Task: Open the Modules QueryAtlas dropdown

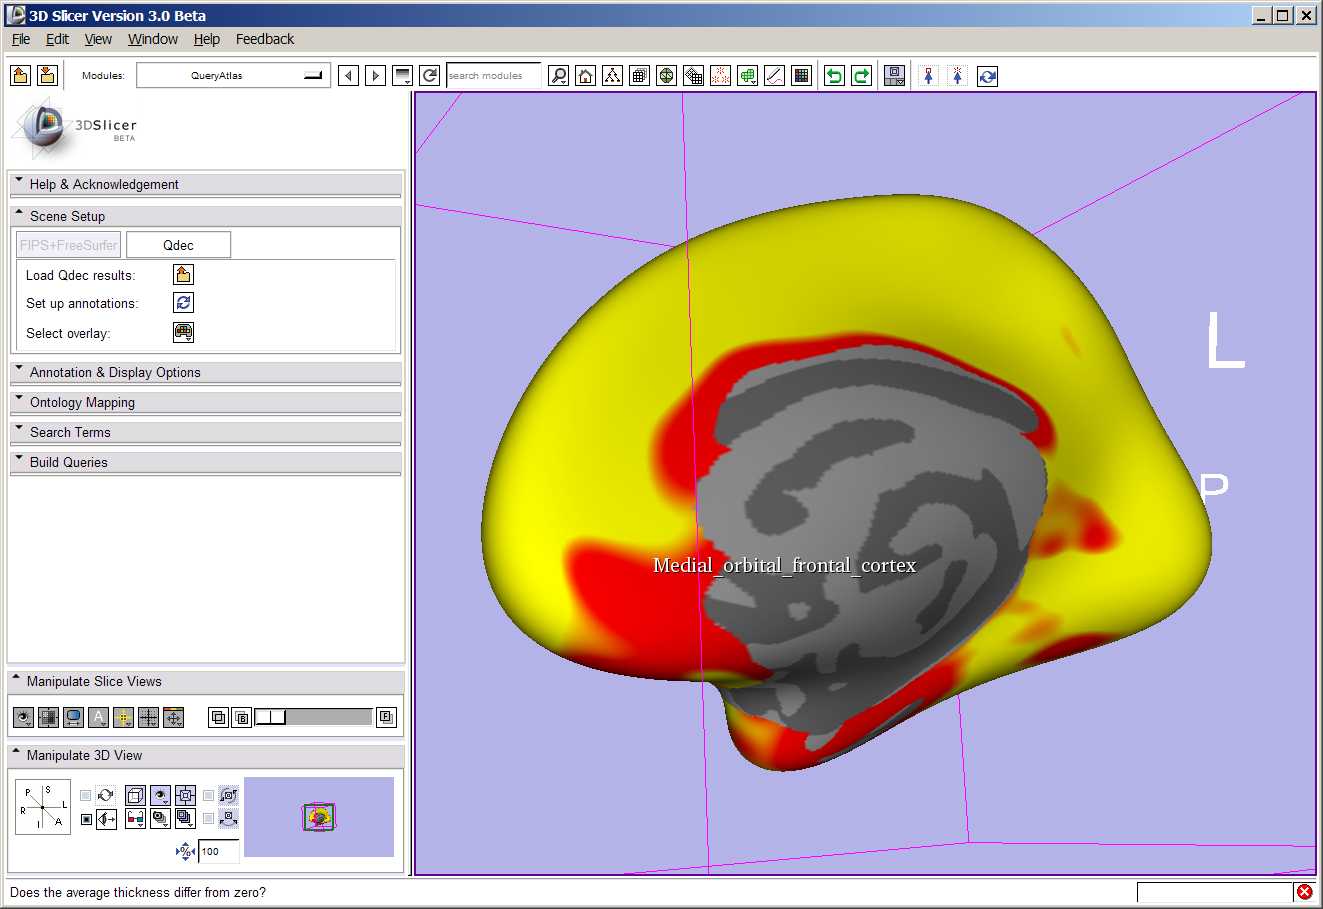Action: [x=233, y=76]
